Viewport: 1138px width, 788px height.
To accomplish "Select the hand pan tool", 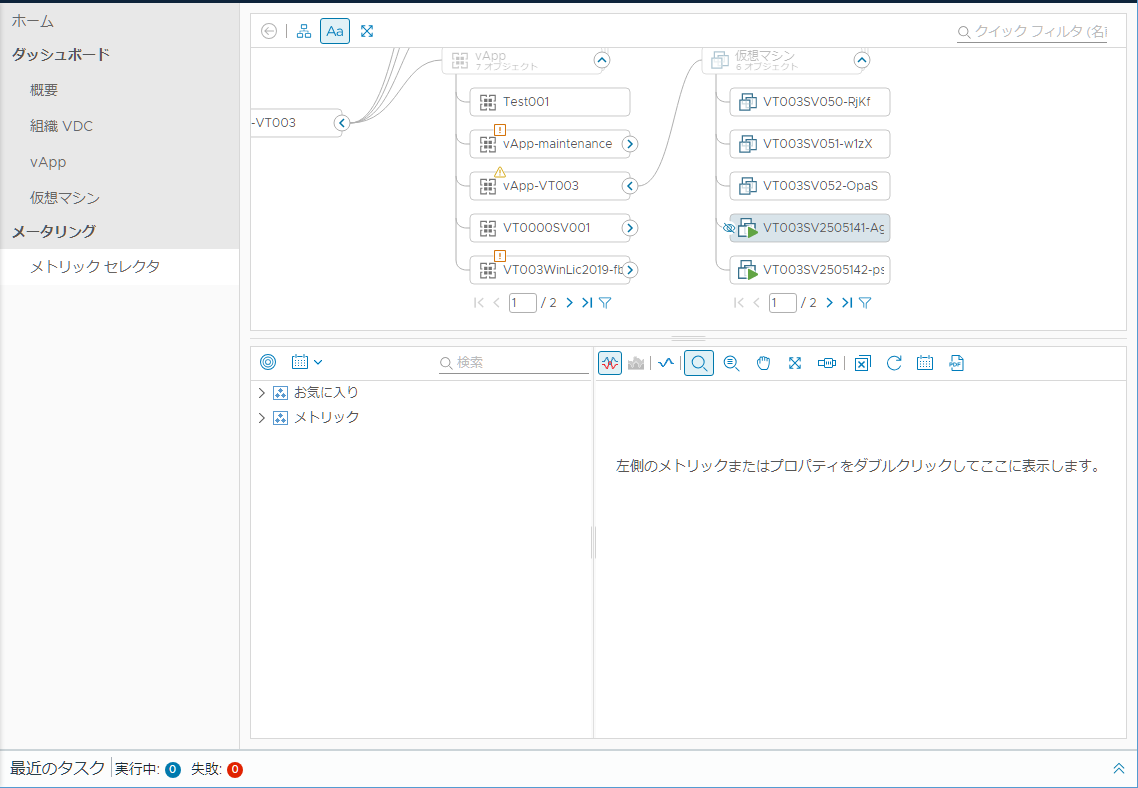I will (x=764, y=363).
